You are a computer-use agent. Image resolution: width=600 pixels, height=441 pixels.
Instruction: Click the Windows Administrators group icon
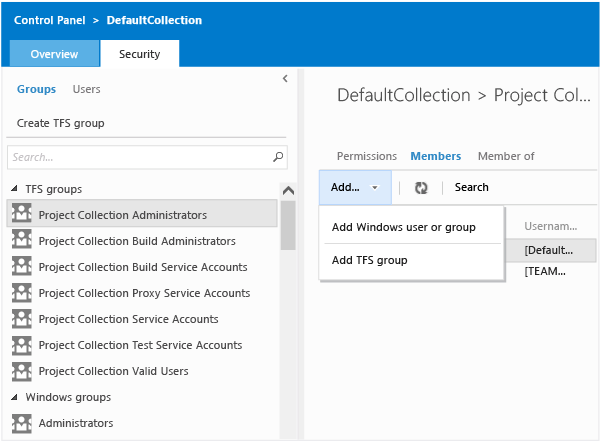[21, 423]
